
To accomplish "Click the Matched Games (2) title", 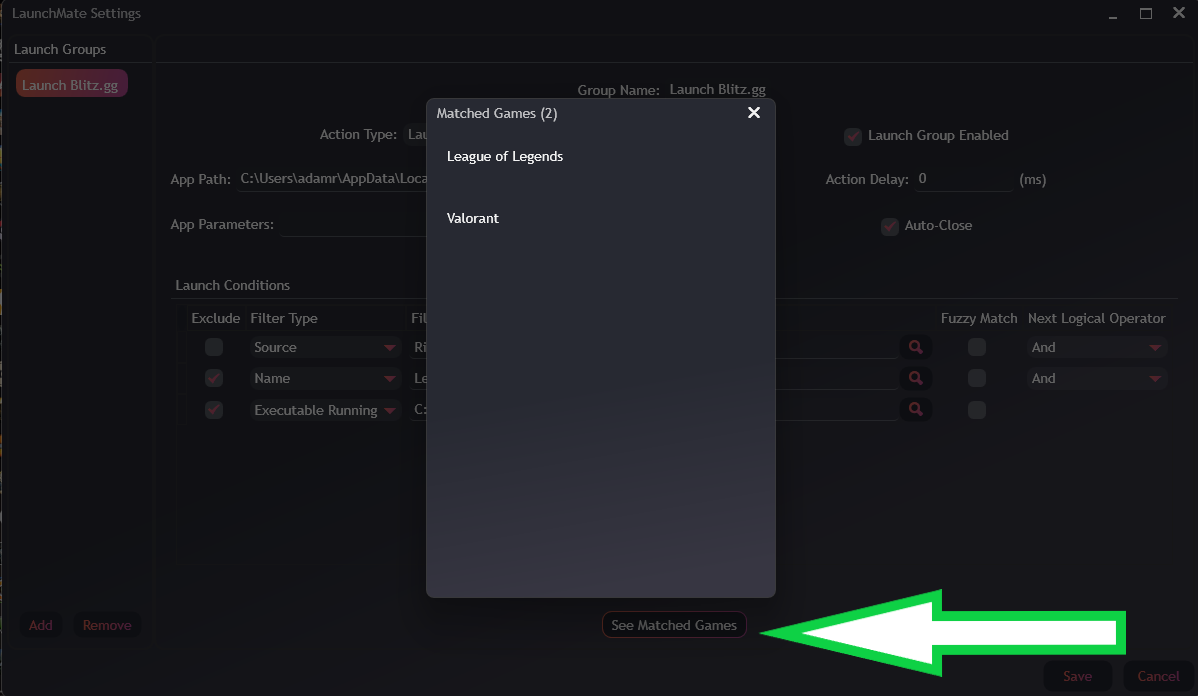I will pyautogui.click(x=497, y=114).
